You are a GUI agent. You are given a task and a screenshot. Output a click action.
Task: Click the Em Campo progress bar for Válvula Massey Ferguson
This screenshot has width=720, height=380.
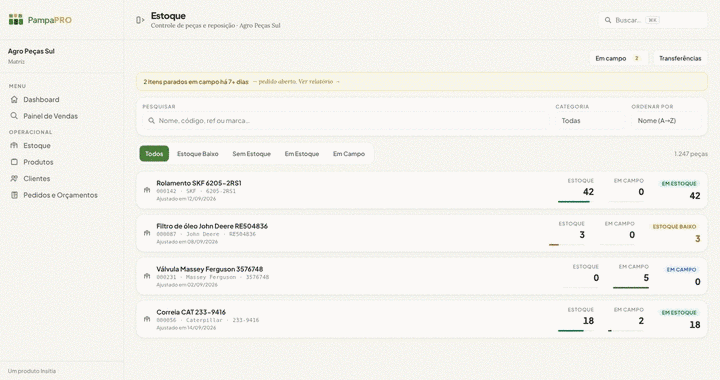[x=631, y=288]
